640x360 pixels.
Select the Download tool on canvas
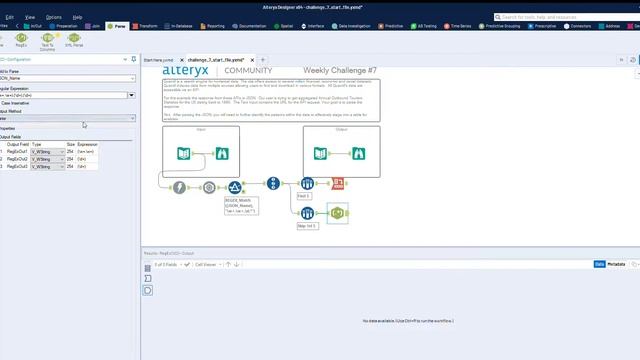179,187
